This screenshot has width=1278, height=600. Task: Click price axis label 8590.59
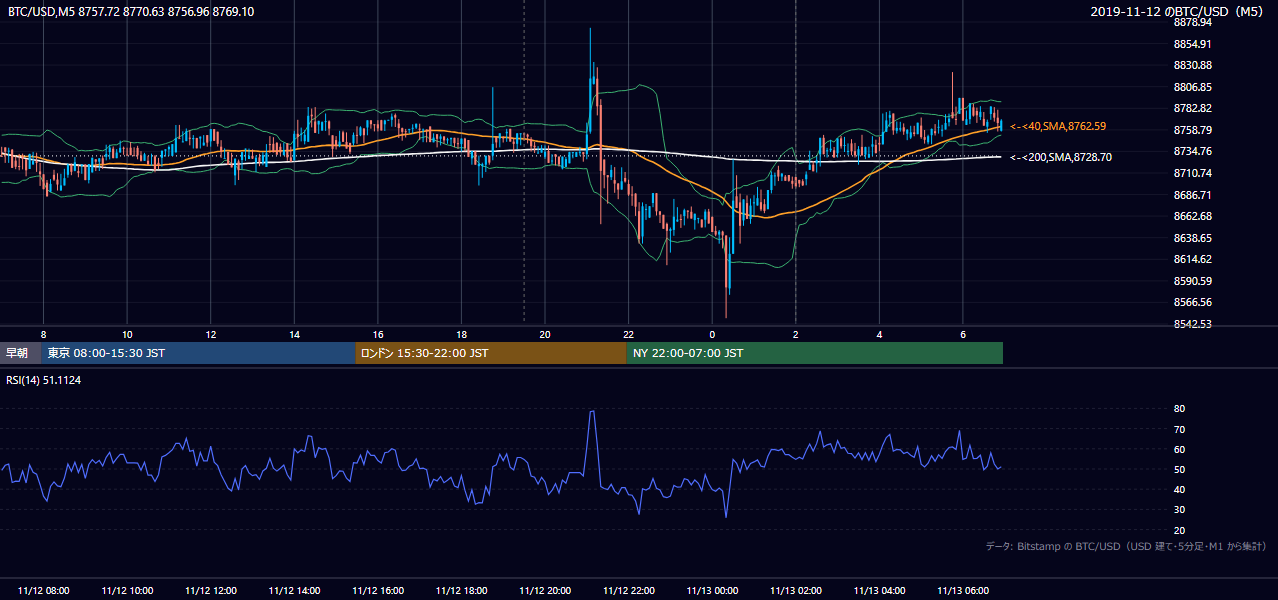coord(1192,281)
